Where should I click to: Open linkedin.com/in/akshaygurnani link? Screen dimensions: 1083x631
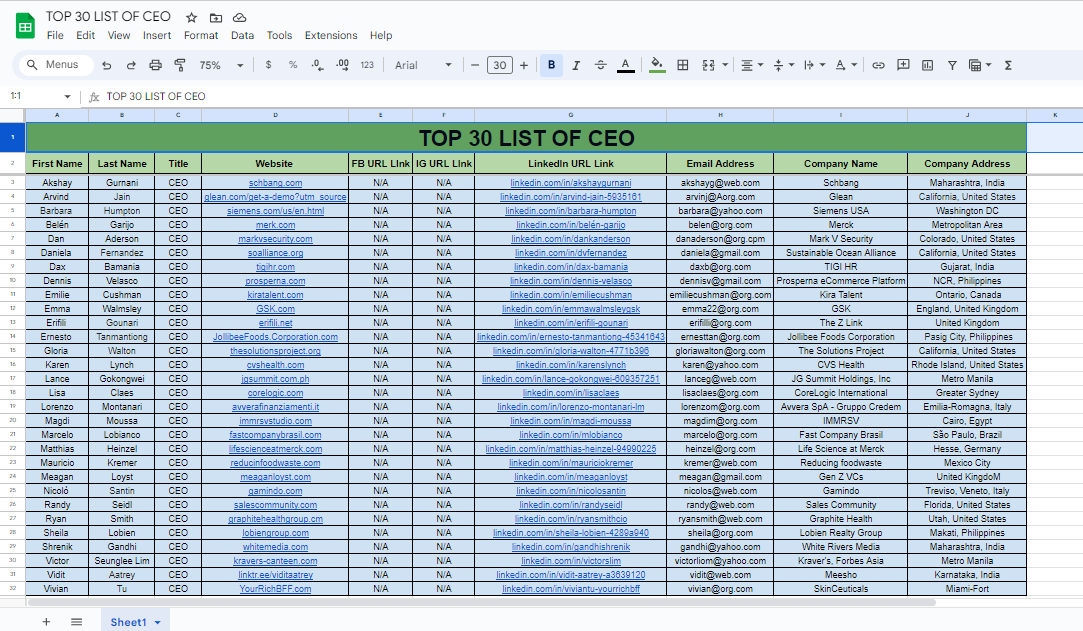tap(571, 183)
